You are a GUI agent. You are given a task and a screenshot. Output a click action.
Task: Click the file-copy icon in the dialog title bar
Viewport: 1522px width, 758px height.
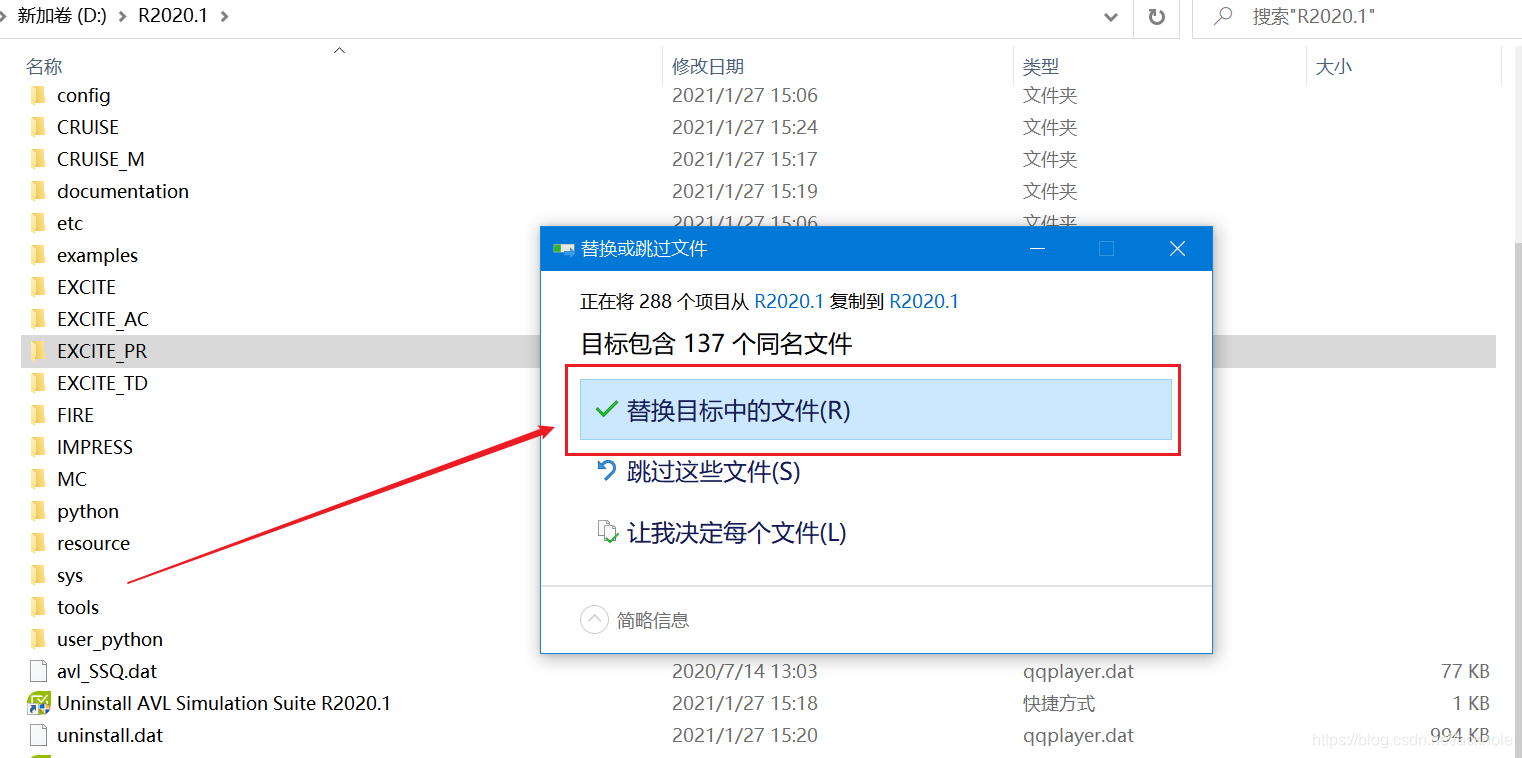coord(563,248)
